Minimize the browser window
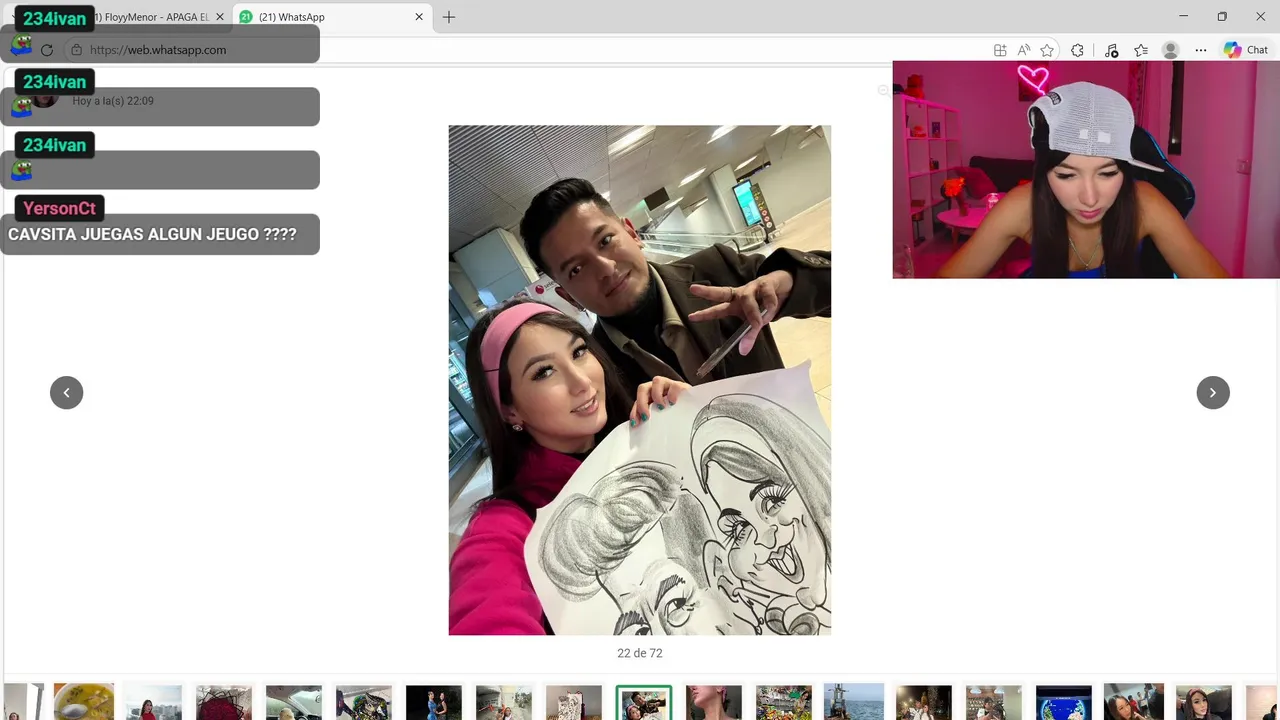 click(1184, 17)
